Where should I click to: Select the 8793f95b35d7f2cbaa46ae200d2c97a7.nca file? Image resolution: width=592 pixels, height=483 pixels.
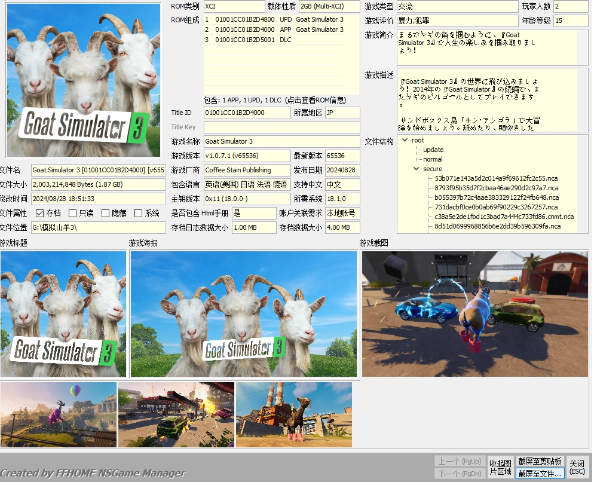[x=496, y=188]
